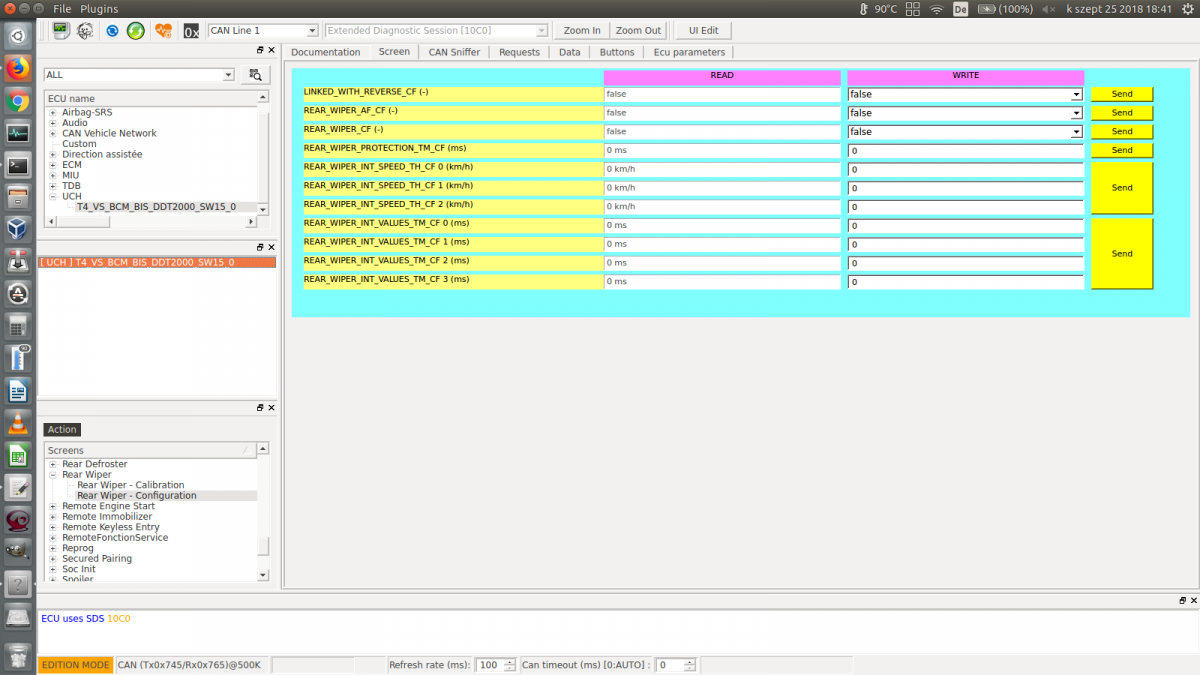Open VLC media player from the dock

(x=18, y=422)
